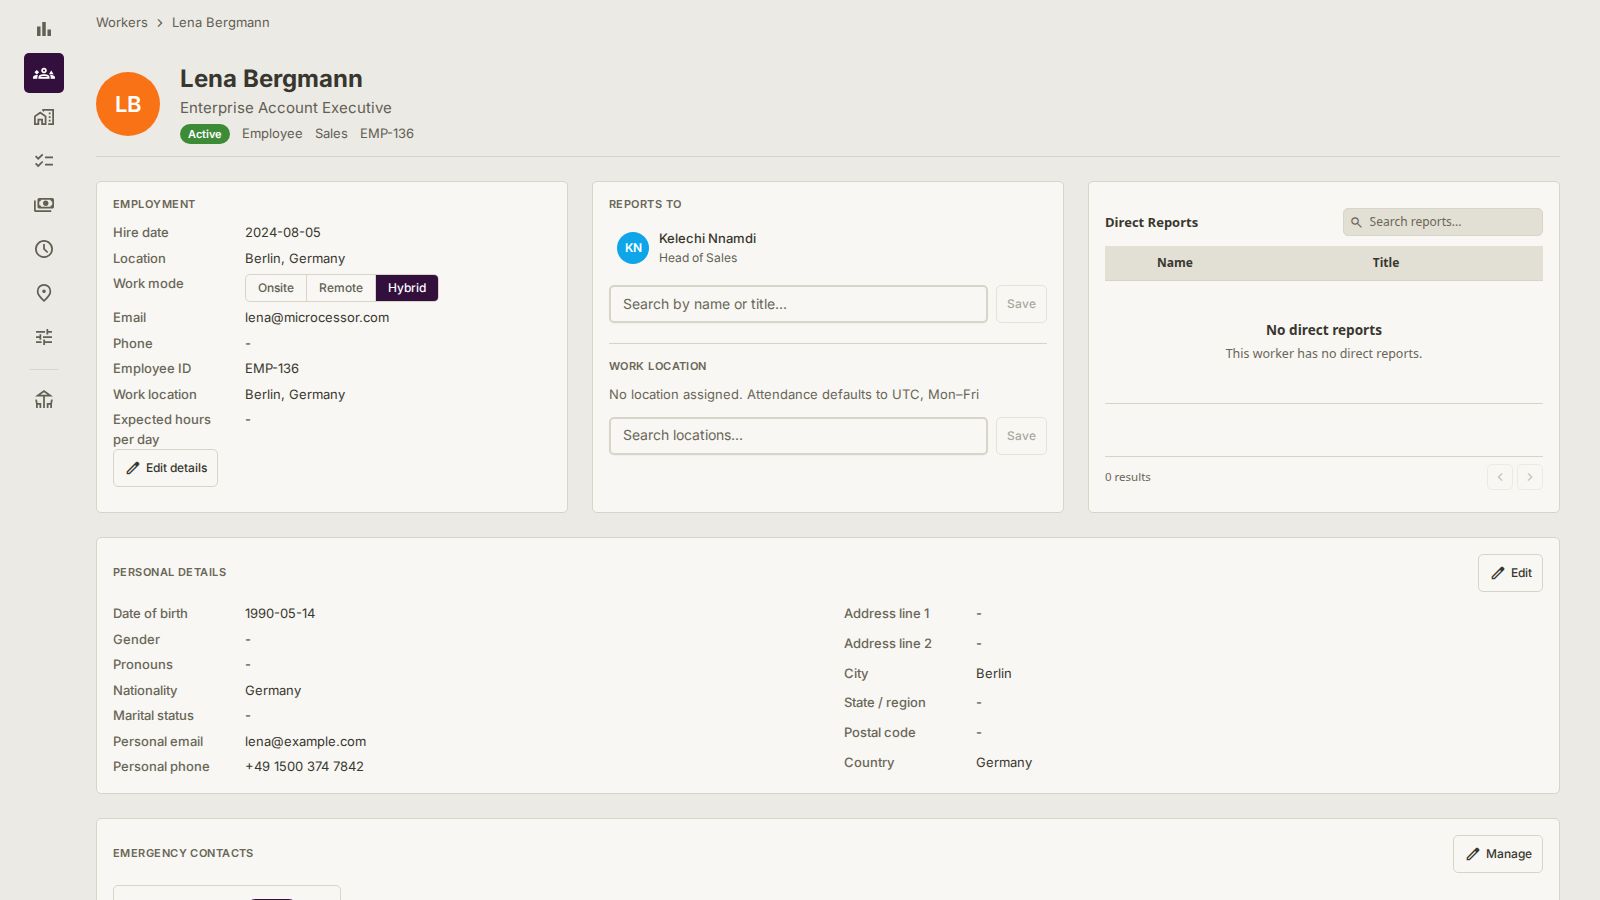The height and width of the screenshot is (900, 1600).
Task: Select the Workers people icon in sidebar
Action: (x=44, y=73)
